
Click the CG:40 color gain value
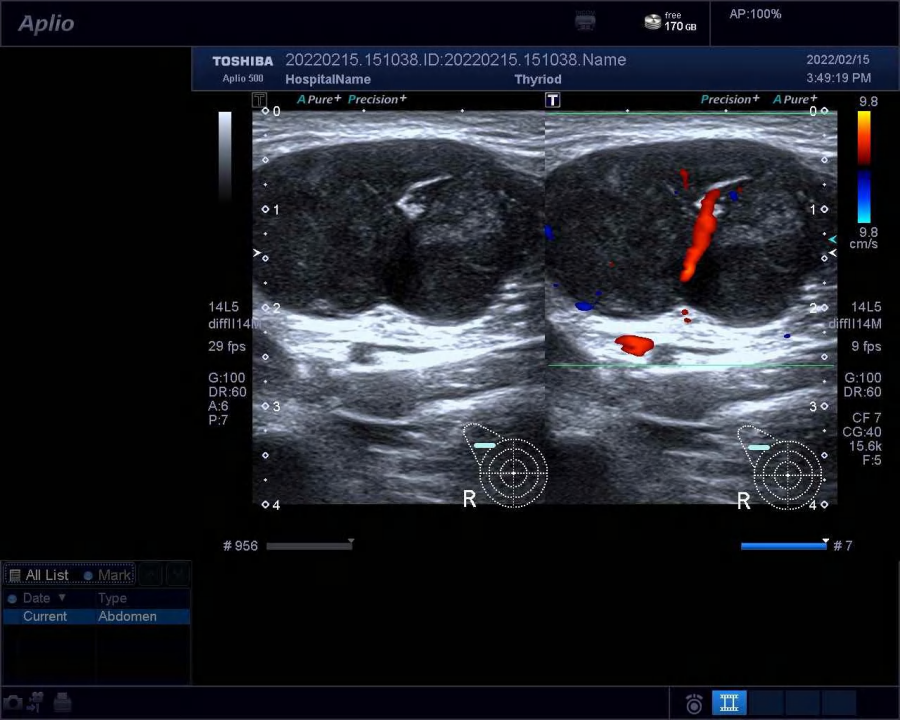coord(862,432)
